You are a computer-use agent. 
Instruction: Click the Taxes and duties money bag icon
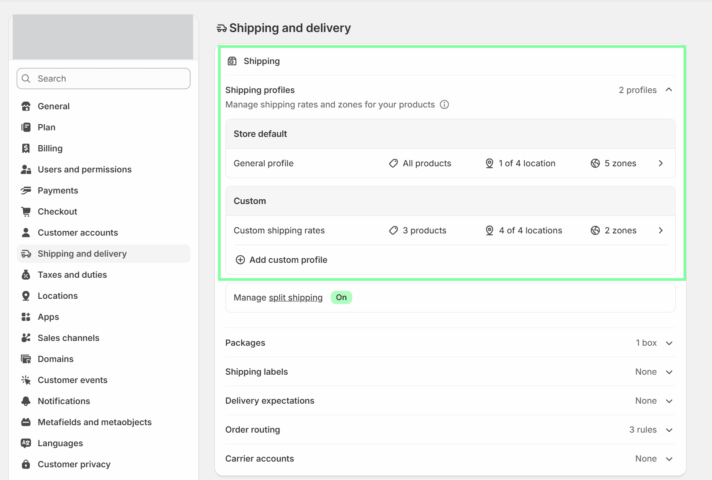[26, 275]
